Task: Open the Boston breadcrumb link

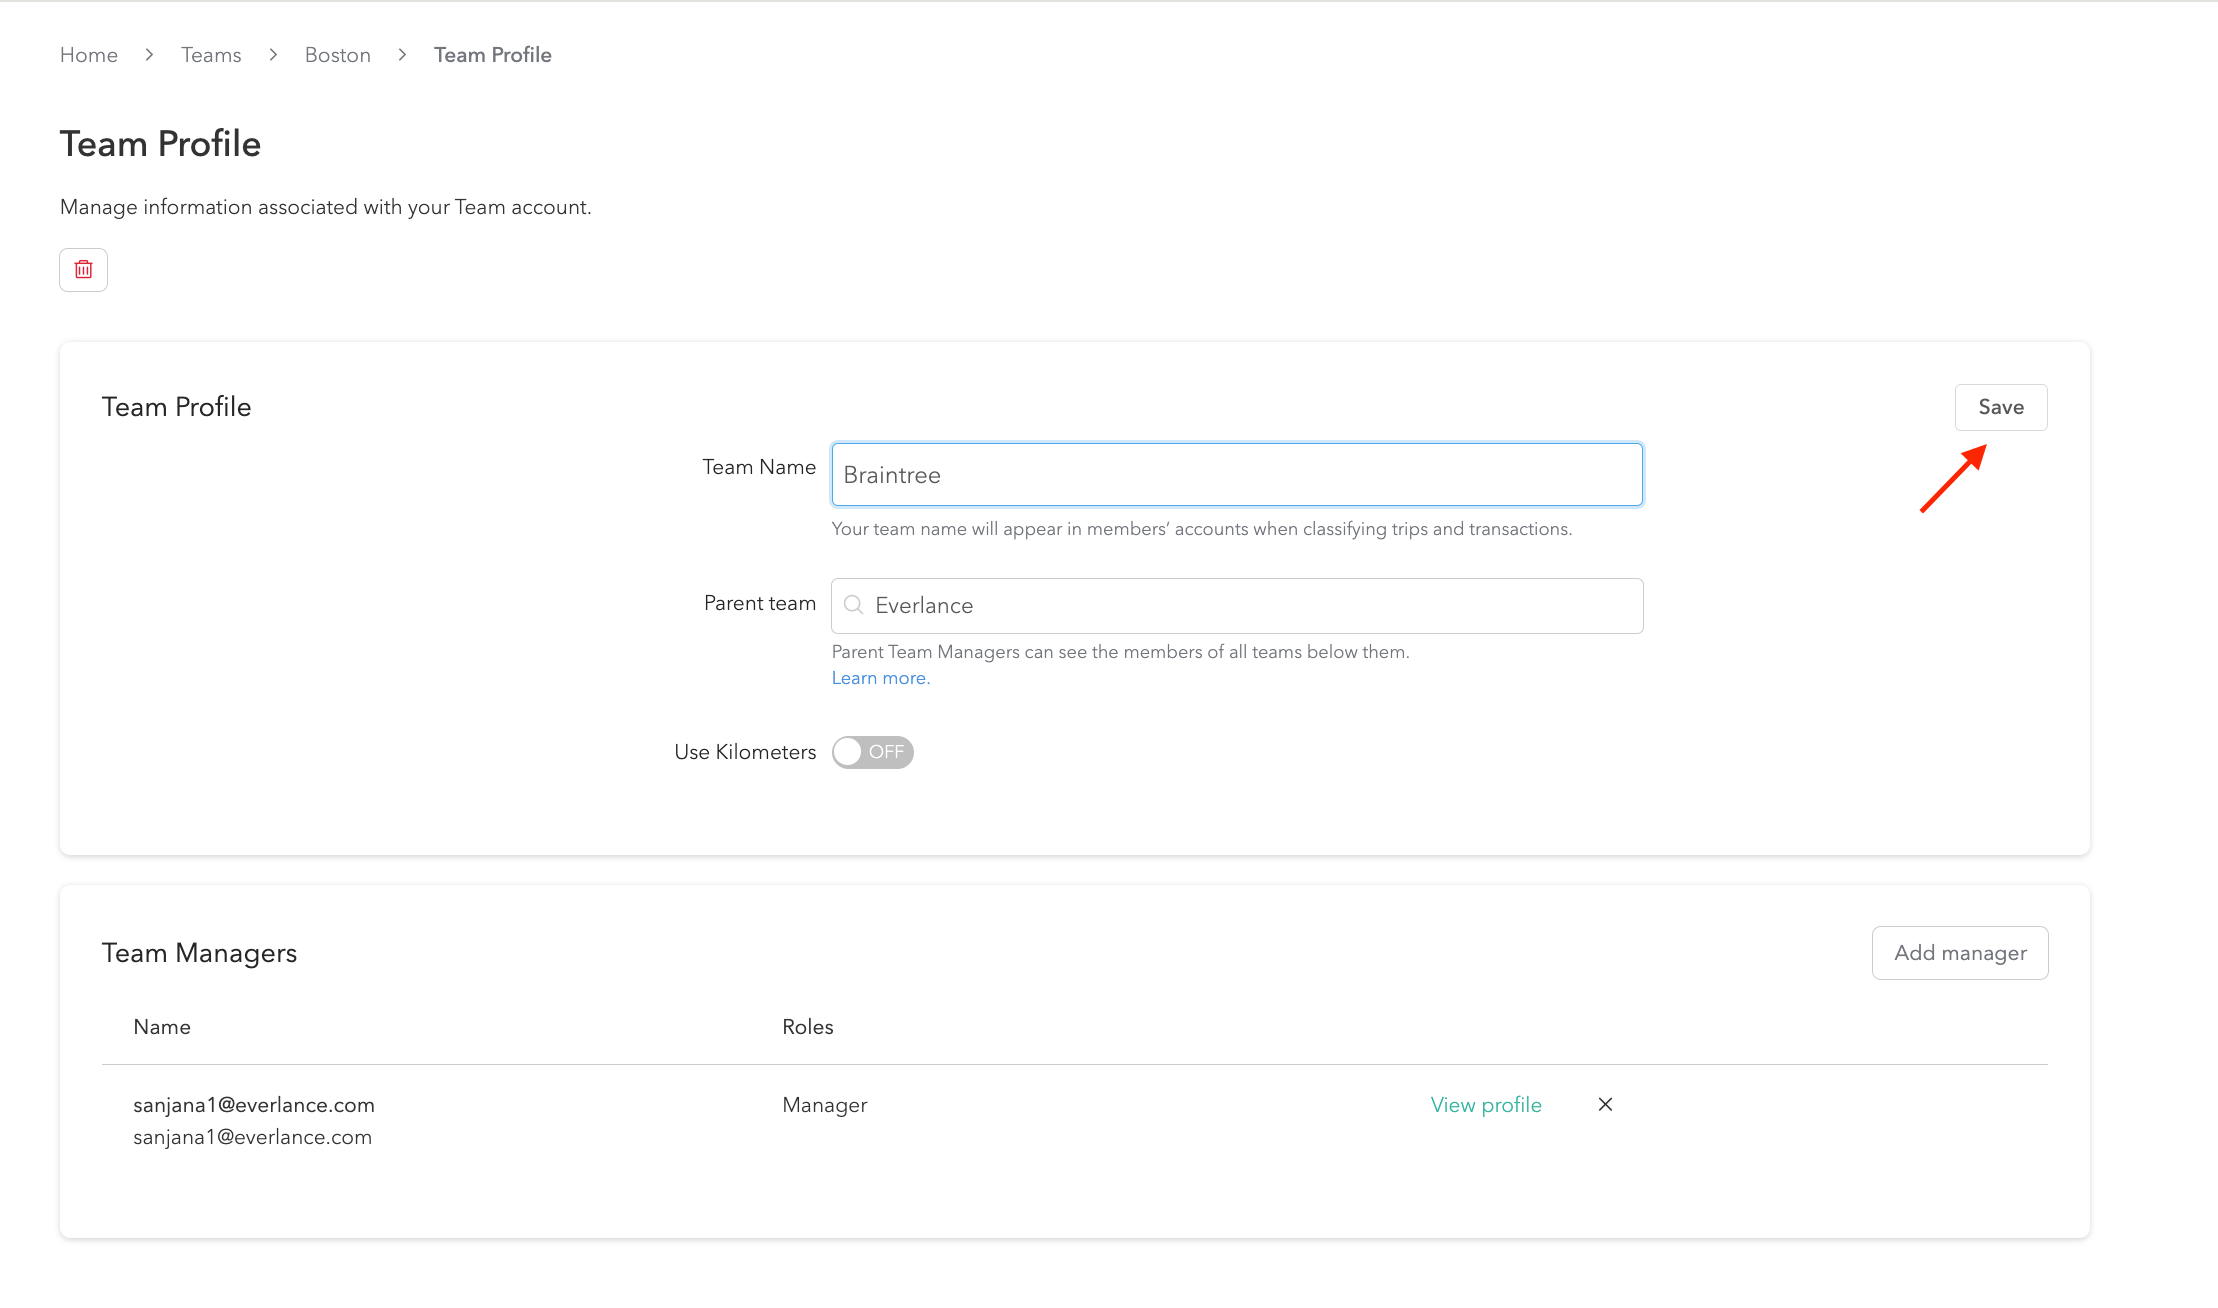Action: (337, 55)
